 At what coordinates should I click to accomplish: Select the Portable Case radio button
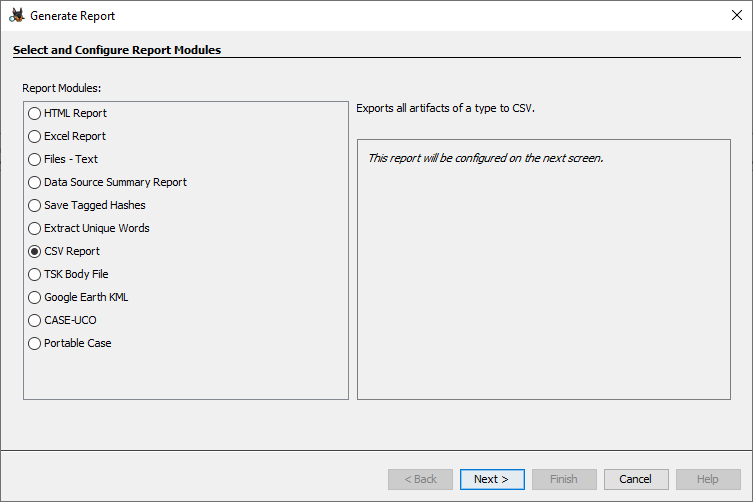35,343
